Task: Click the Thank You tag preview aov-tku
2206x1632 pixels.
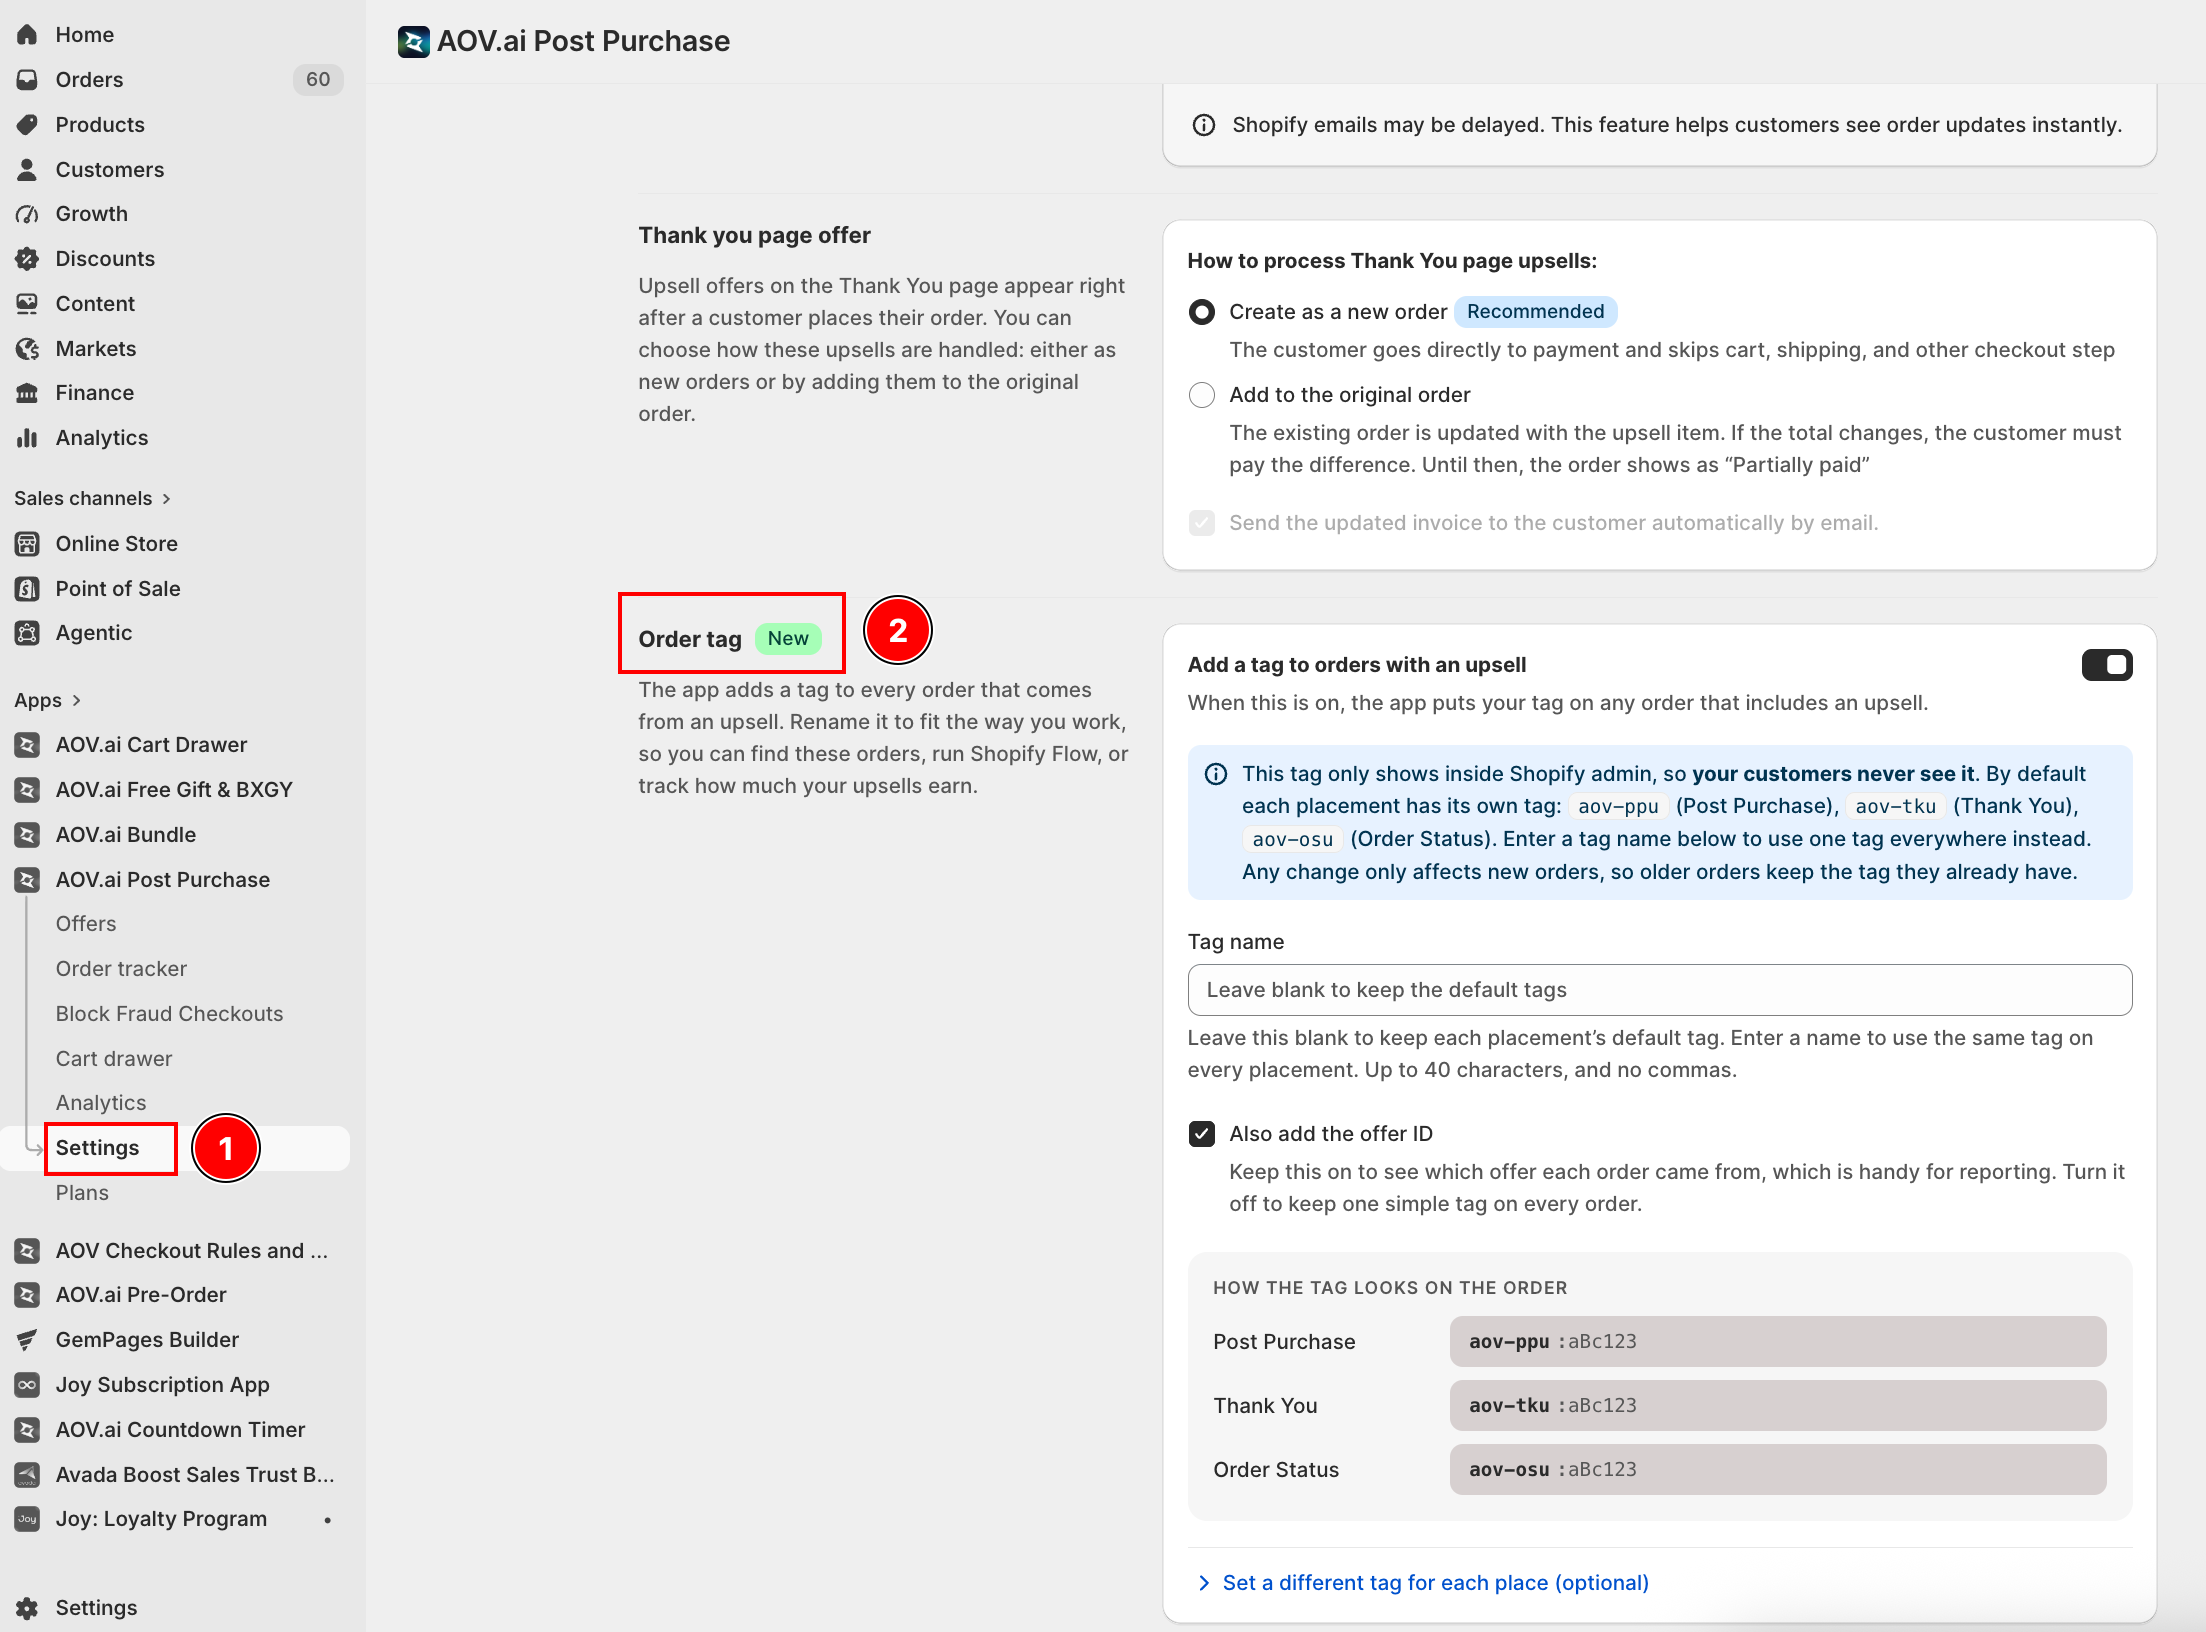Action: (1777, 1406)
